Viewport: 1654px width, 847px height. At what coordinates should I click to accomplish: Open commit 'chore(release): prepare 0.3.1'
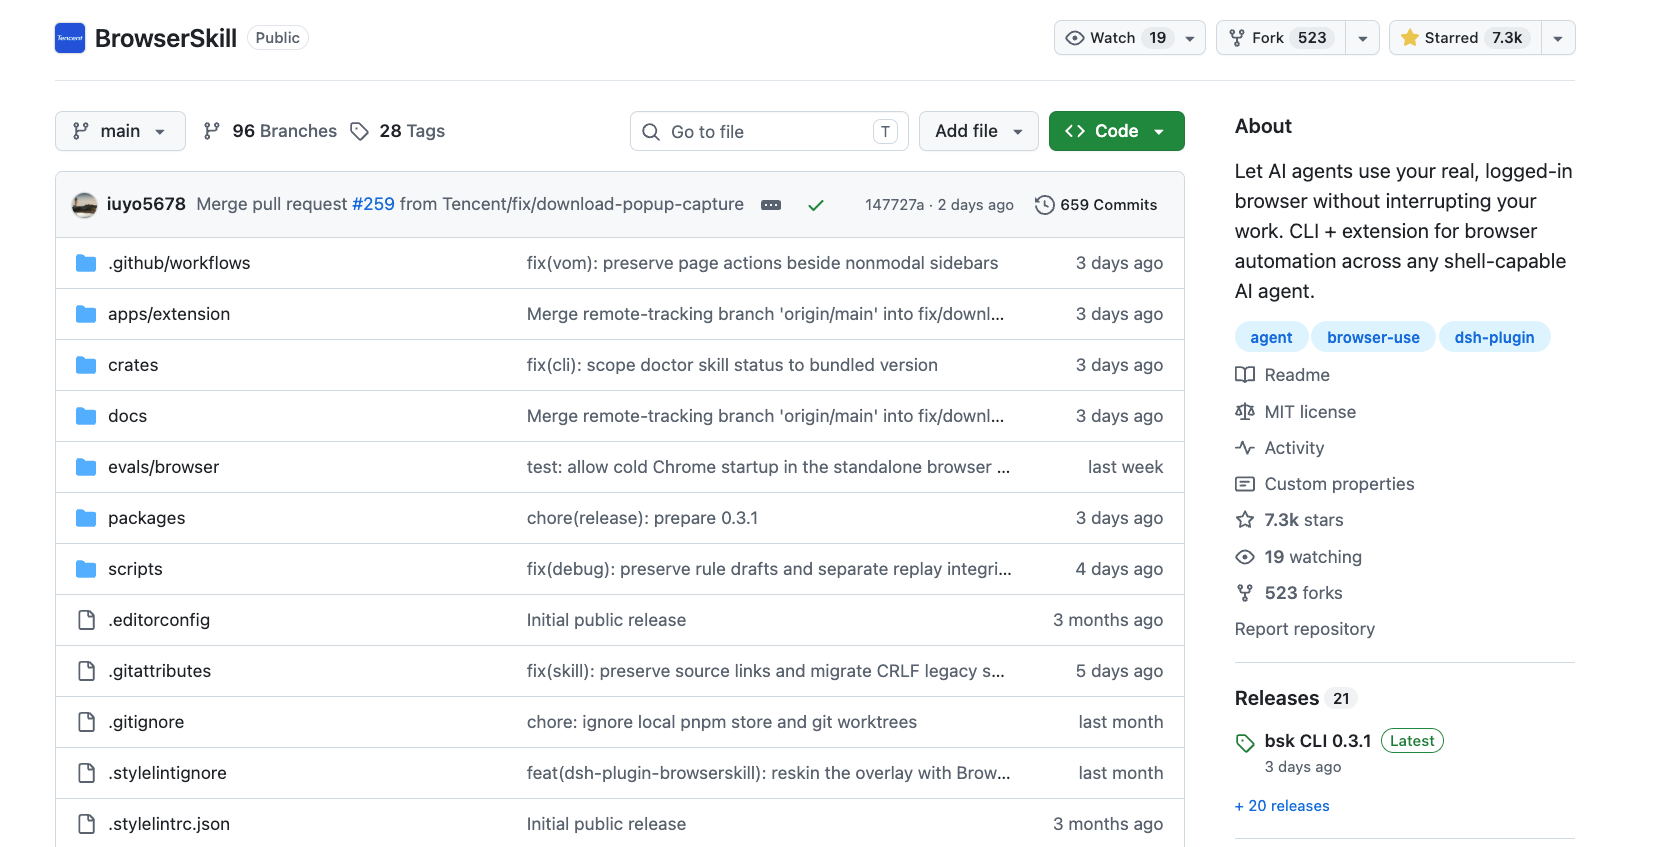pyautogui.click(x=642, y=518)
